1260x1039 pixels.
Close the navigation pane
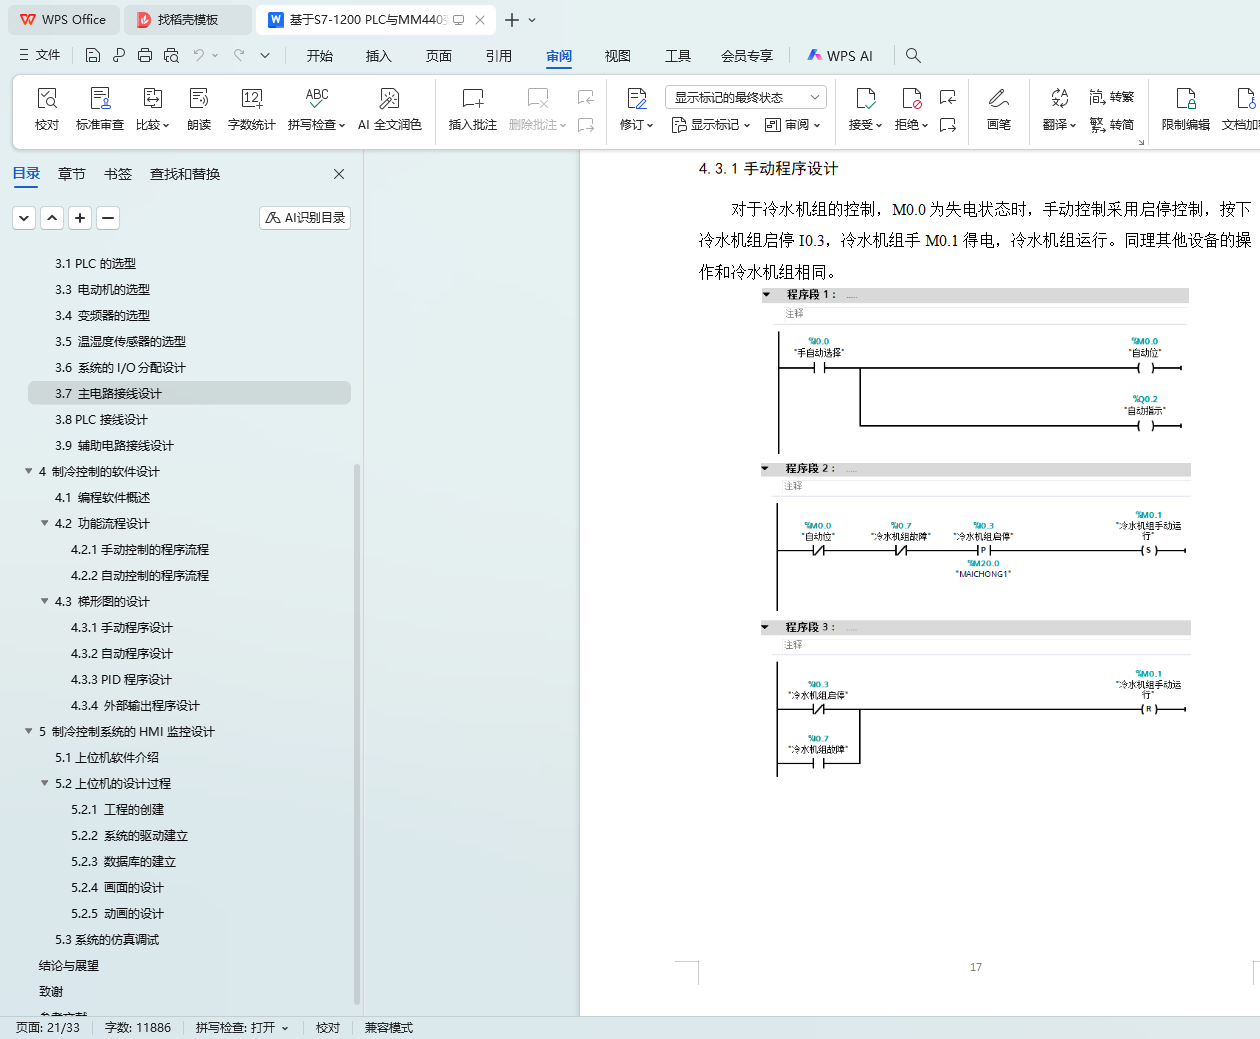coord(339,174)
